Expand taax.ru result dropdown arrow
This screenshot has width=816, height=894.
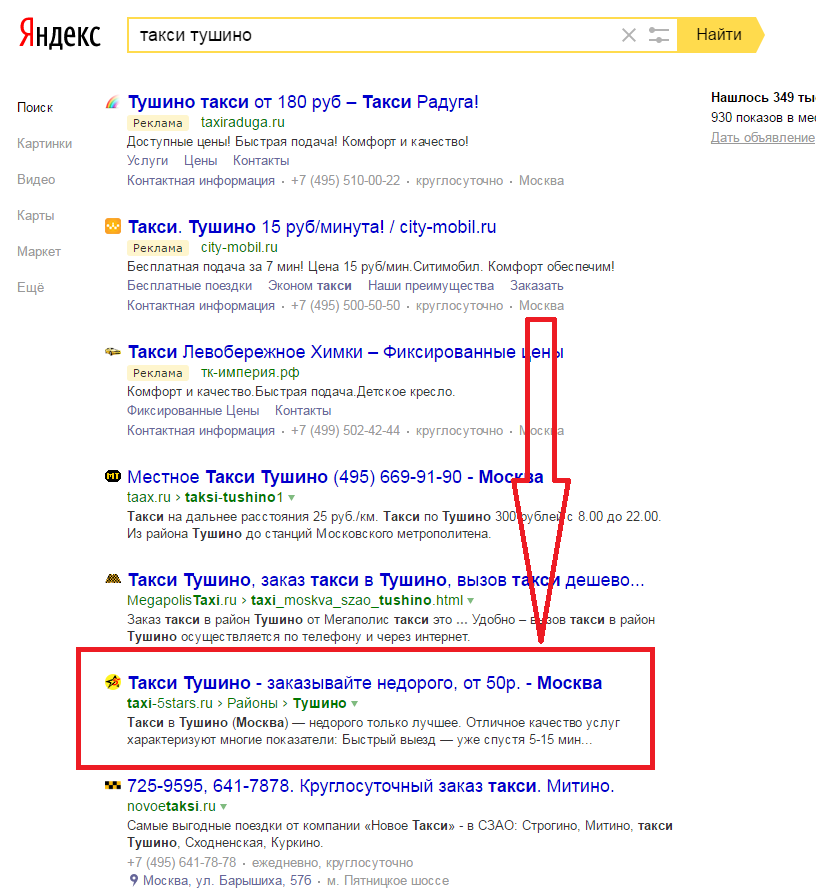coord(291,498)
